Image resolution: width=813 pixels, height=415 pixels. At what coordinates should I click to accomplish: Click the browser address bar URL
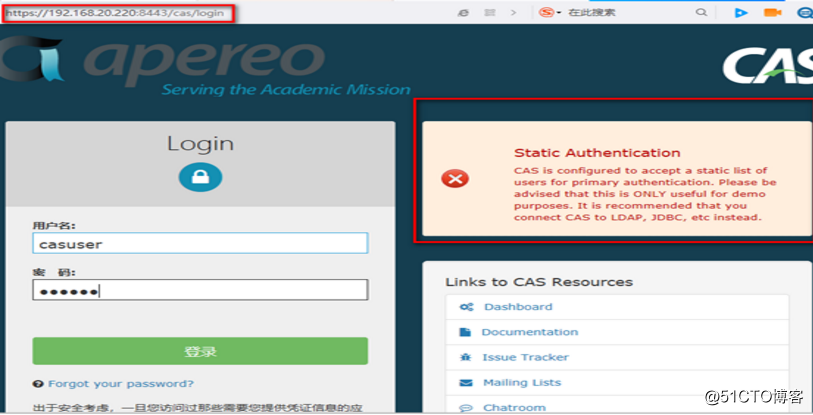point(115,13)
